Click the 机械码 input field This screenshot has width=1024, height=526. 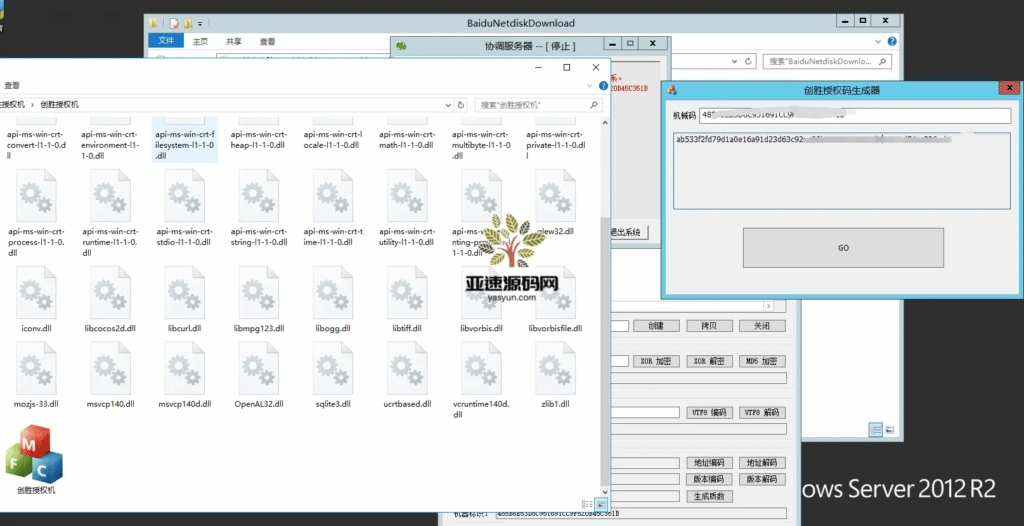855,115
